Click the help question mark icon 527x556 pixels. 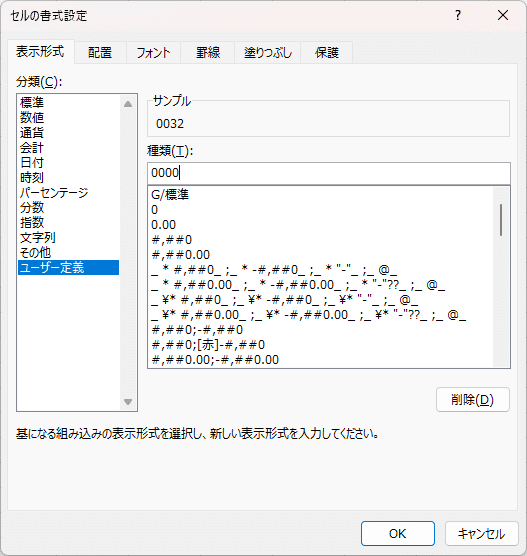458,15
